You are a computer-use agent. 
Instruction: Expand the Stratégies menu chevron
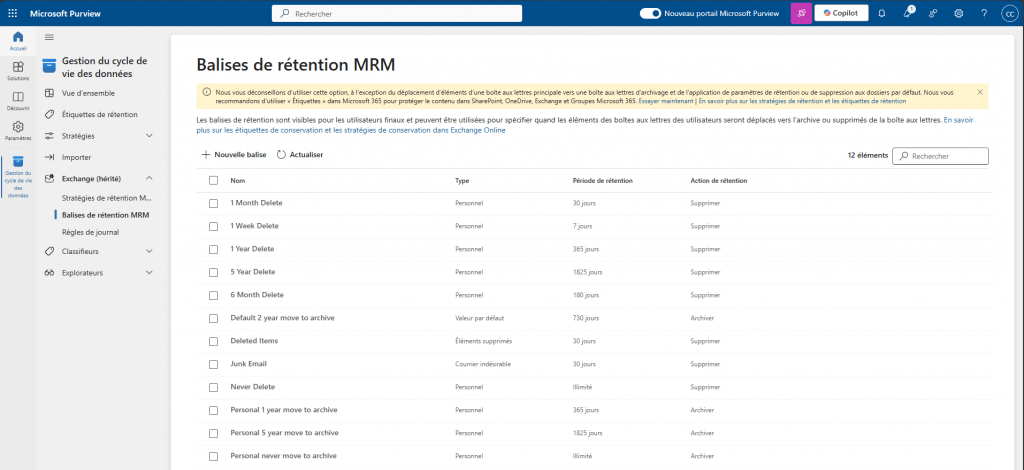(x=150, y=135)
